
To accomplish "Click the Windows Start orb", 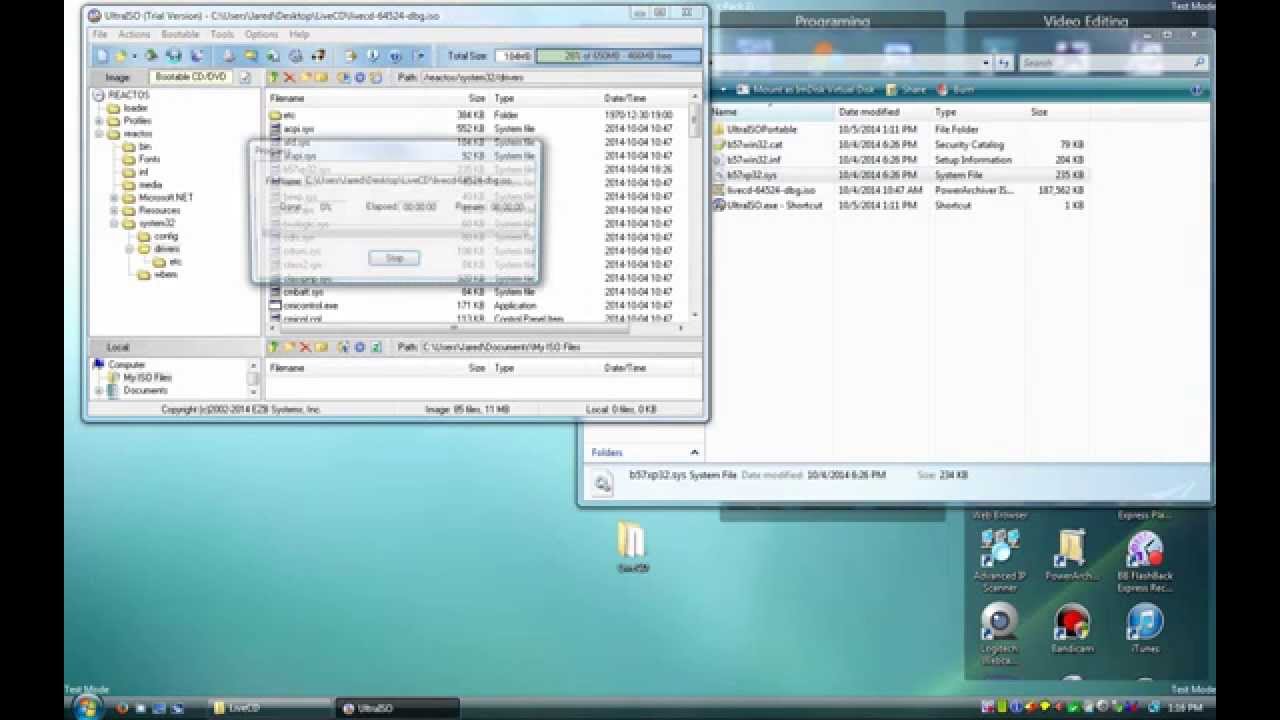I will (x=87, y=707).
